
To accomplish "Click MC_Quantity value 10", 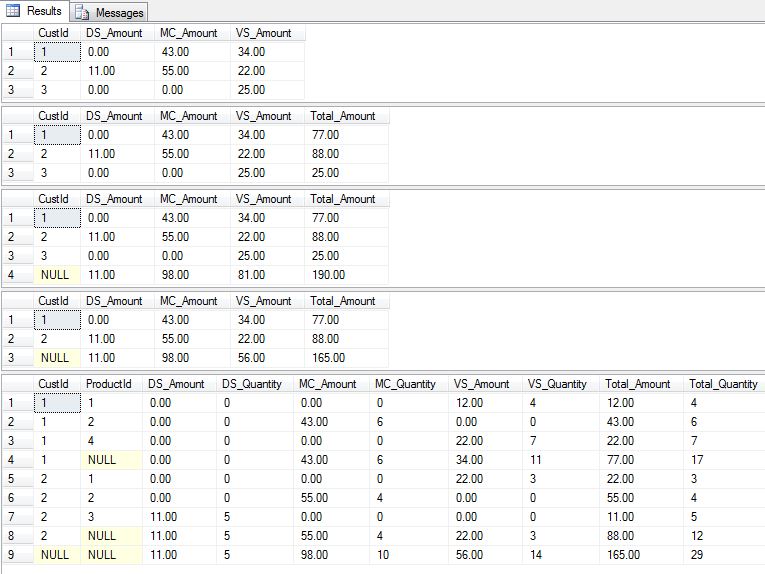I will 409,554.
